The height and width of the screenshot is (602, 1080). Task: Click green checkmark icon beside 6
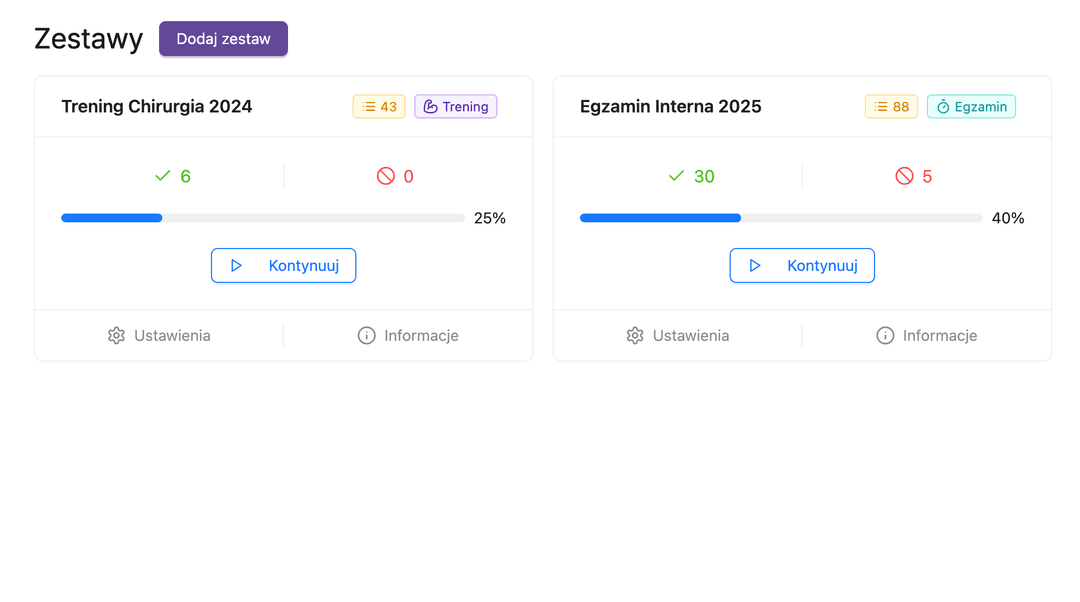[x=163, y=176]
